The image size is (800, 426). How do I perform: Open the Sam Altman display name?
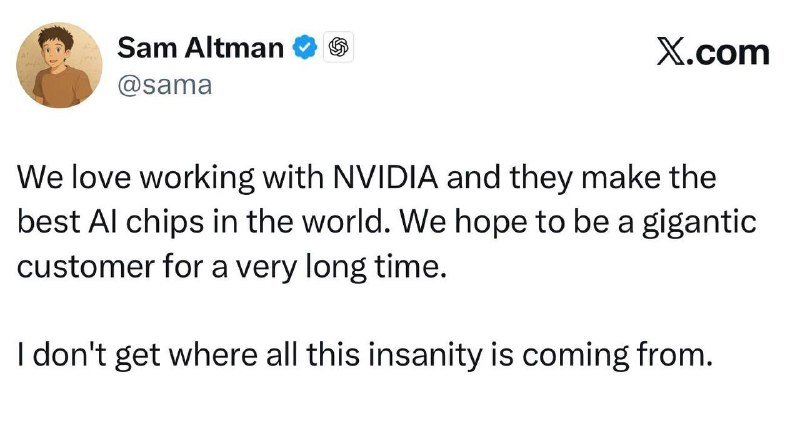click(x=200, y=47)
